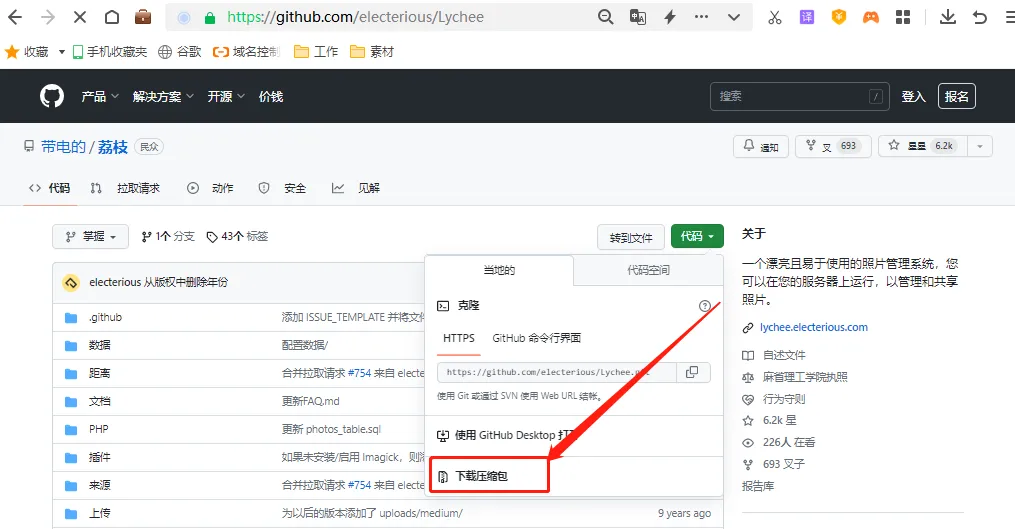Click the clone help question mark icon

(x=705, y=306)
